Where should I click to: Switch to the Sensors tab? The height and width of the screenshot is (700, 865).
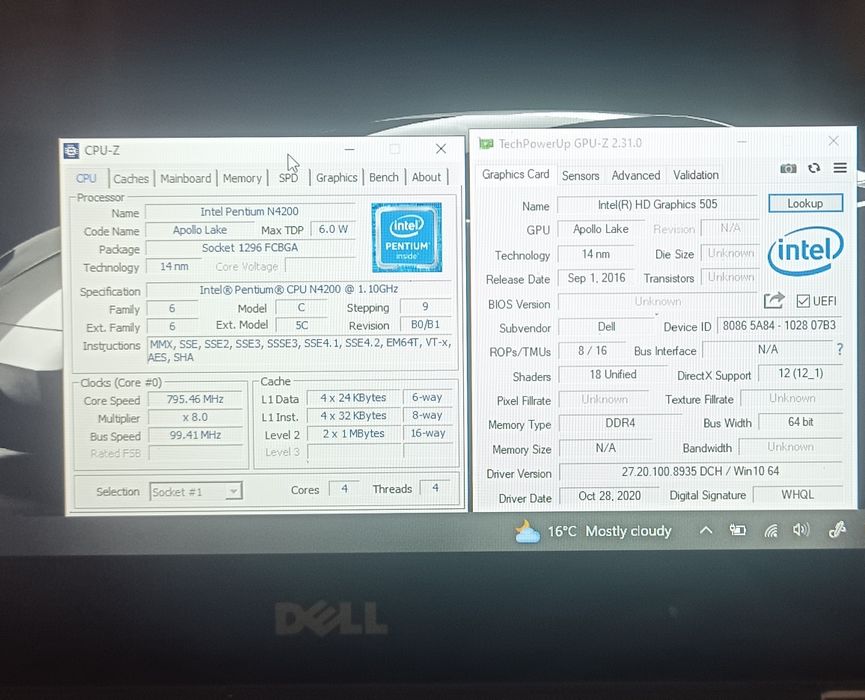pyautogui.click(x=580, y=175)
